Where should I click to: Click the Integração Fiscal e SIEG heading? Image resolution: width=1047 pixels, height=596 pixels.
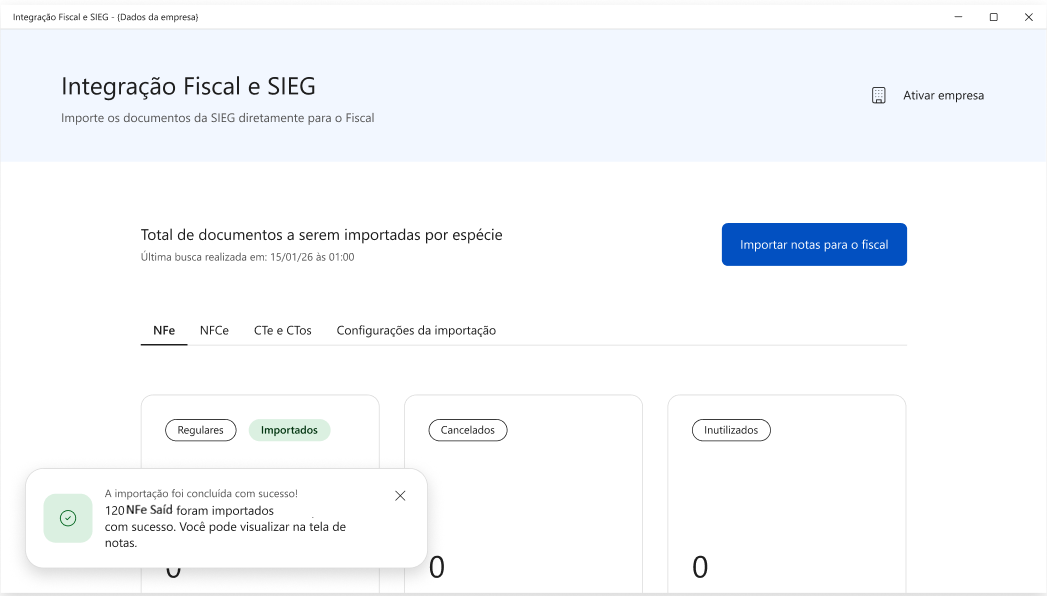click(188, 86)
